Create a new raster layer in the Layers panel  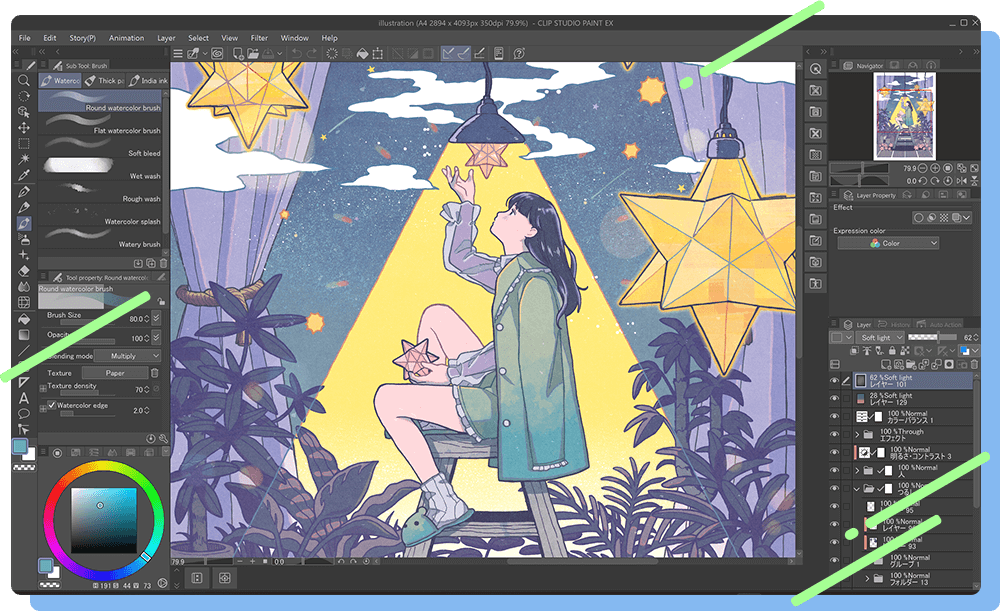[x=888, y=364]
